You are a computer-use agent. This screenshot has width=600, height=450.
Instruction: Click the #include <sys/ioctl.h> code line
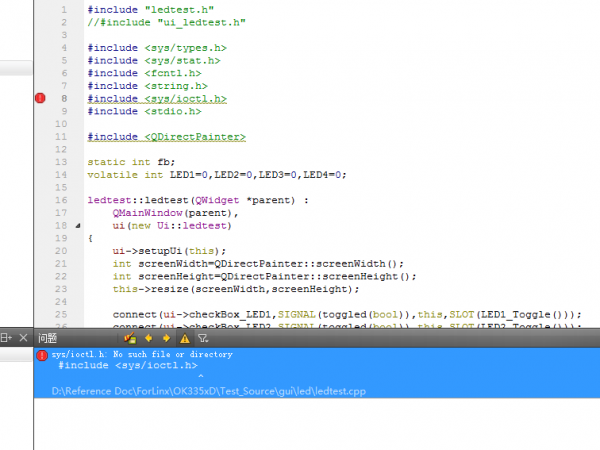click(157, 99)
